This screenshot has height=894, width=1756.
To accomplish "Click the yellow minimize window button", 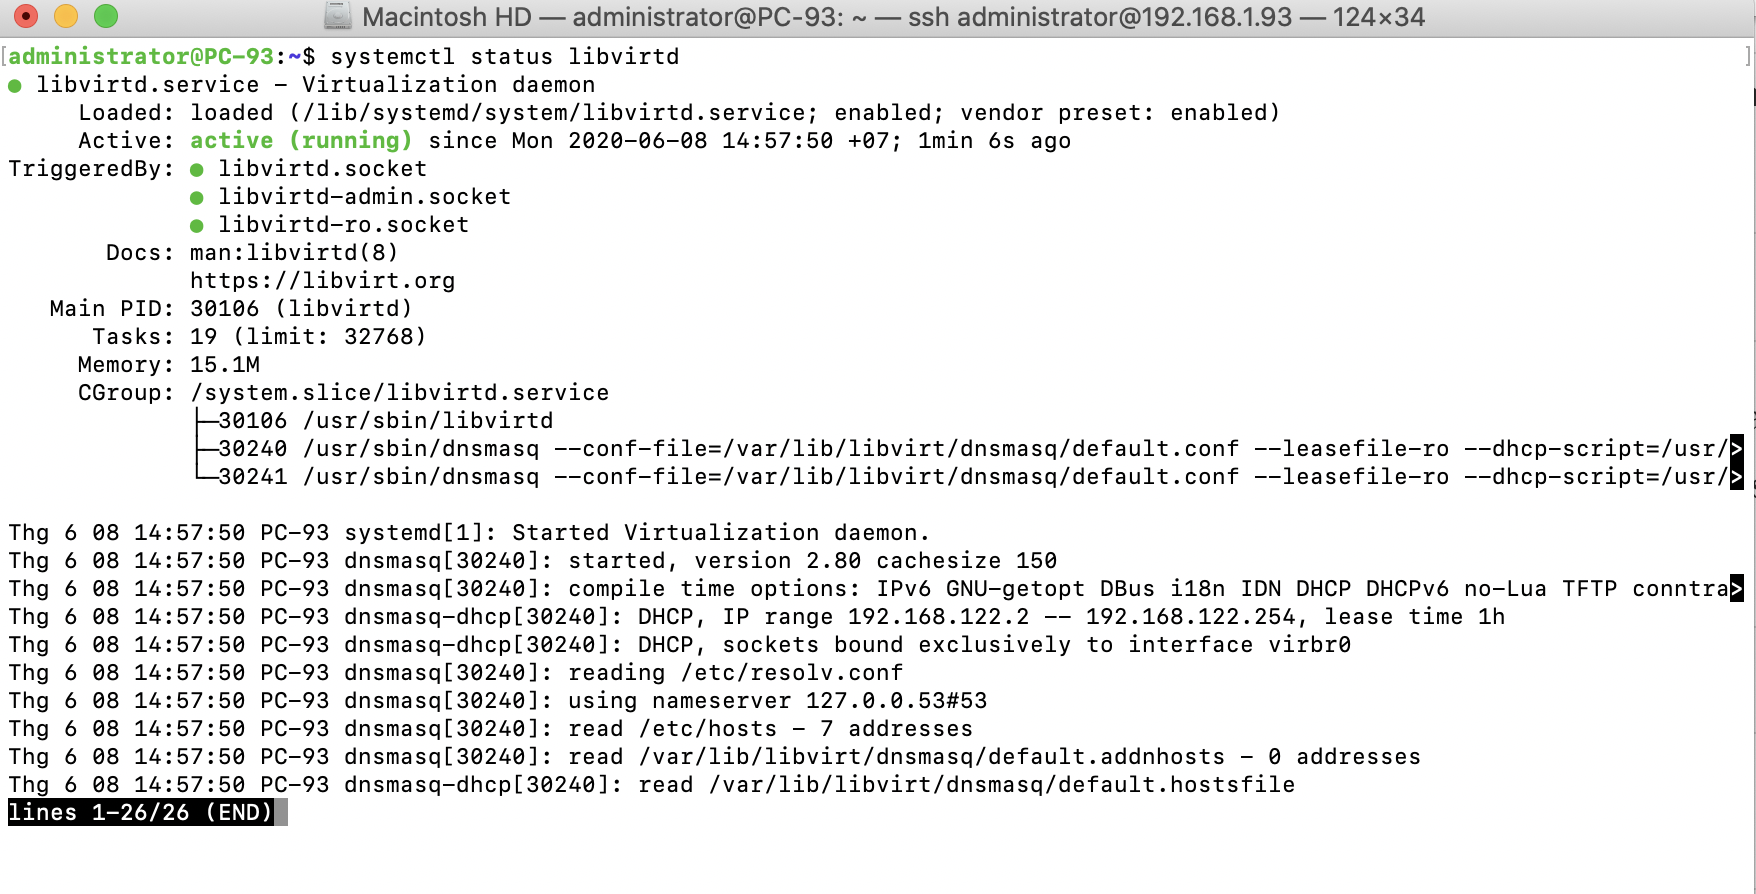I will [x=66, y=16].
